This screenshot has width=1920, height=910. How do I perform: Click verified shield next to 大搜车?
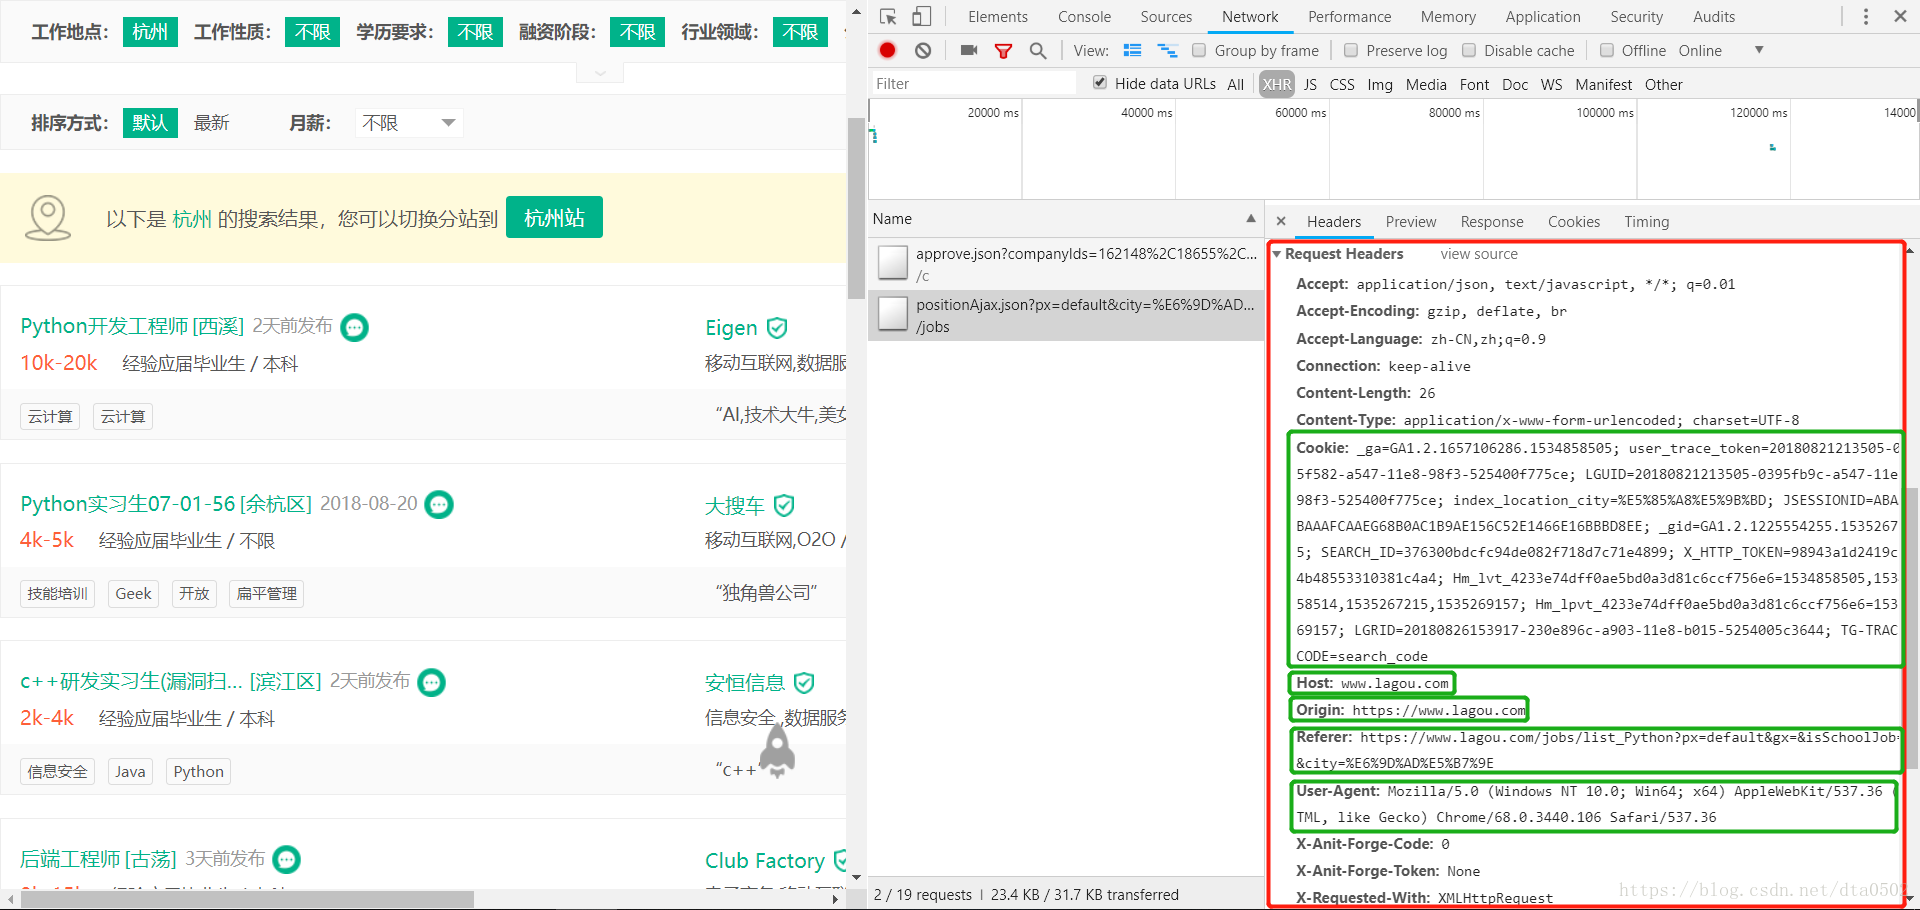pyautogui.click(x=784, y=505)
